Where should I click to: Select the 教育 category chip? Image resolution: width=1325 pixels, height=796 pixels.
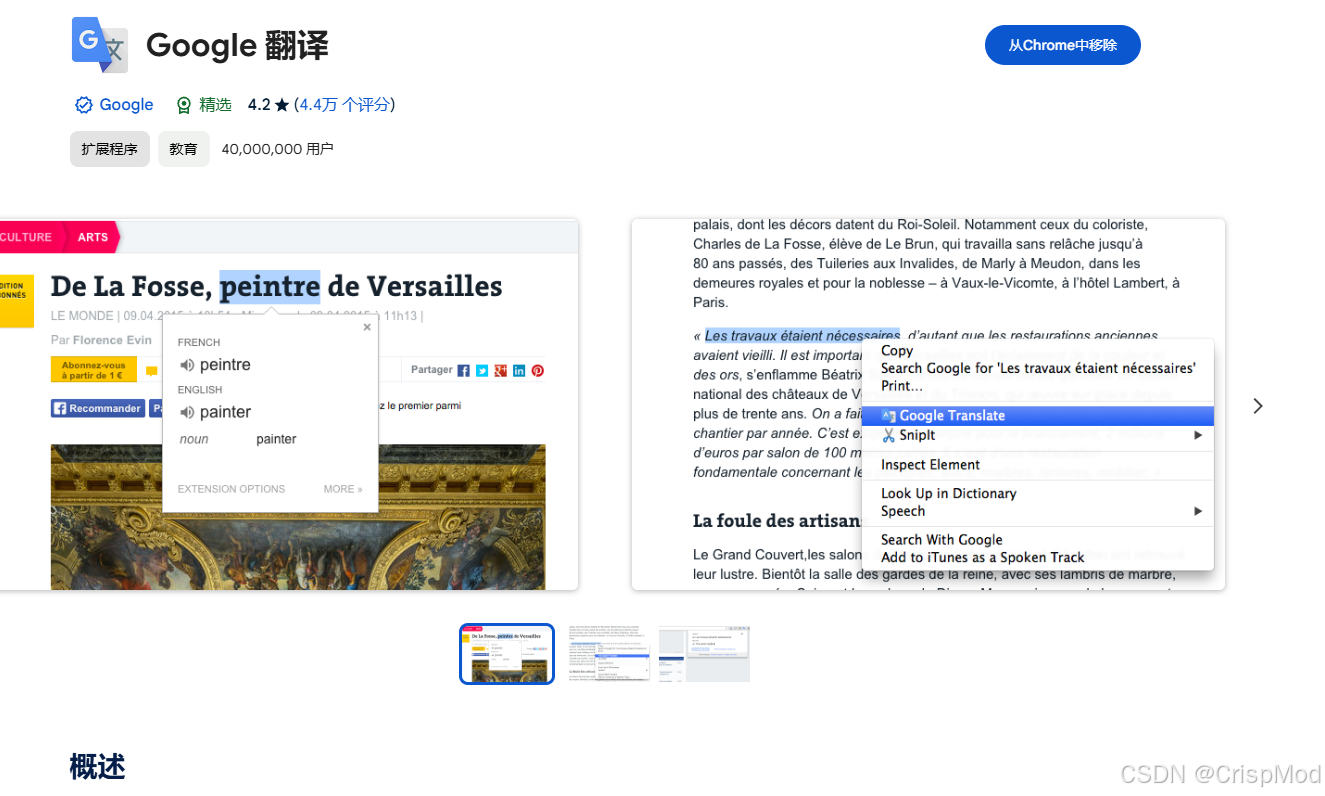pos(183,149)
